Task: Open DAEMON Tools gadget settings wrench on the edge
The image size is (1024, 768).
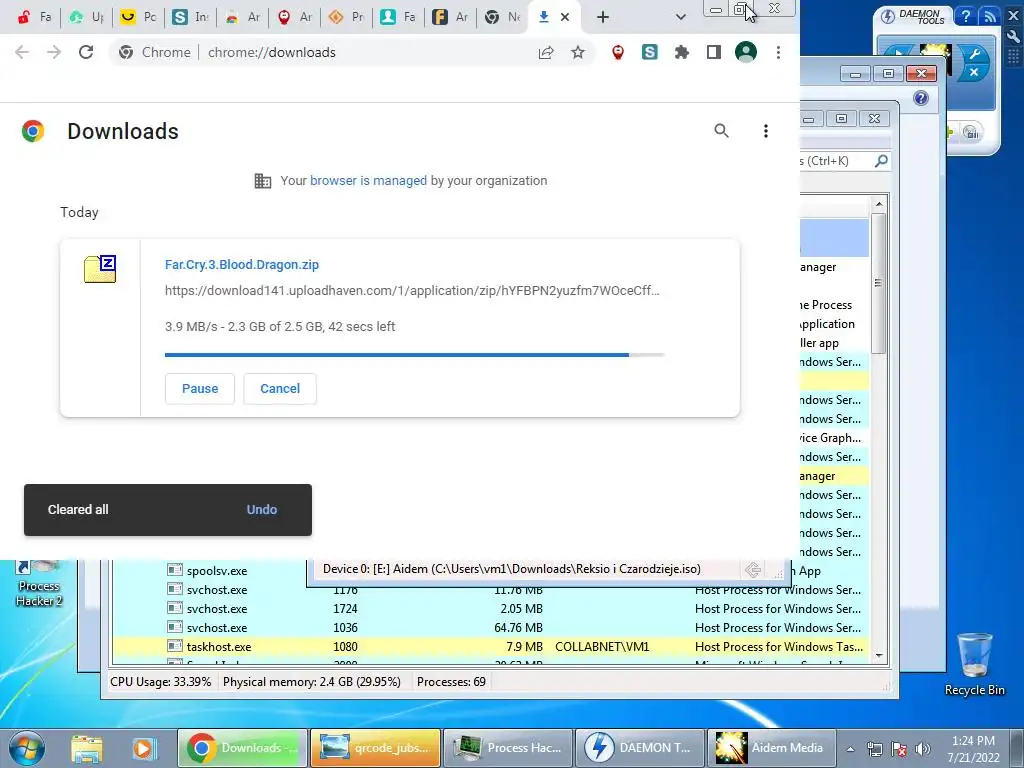Action: click(x=1014, y=37)
